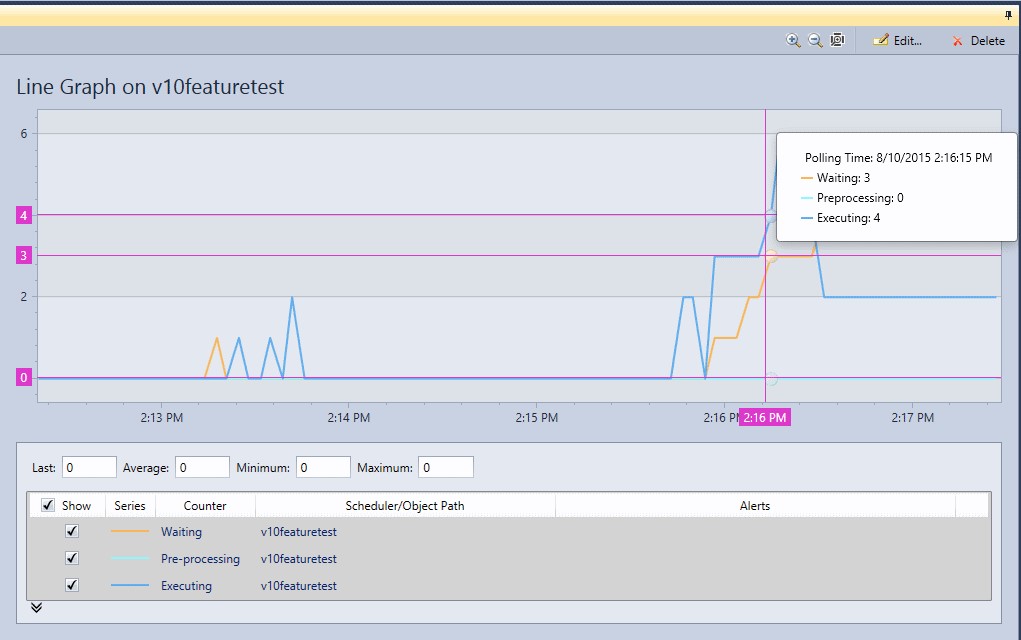Click the pin icon to dock the panel
Image resolution: width=1021 pixels, height=640 pixels.
click(x=1007, y=14)
